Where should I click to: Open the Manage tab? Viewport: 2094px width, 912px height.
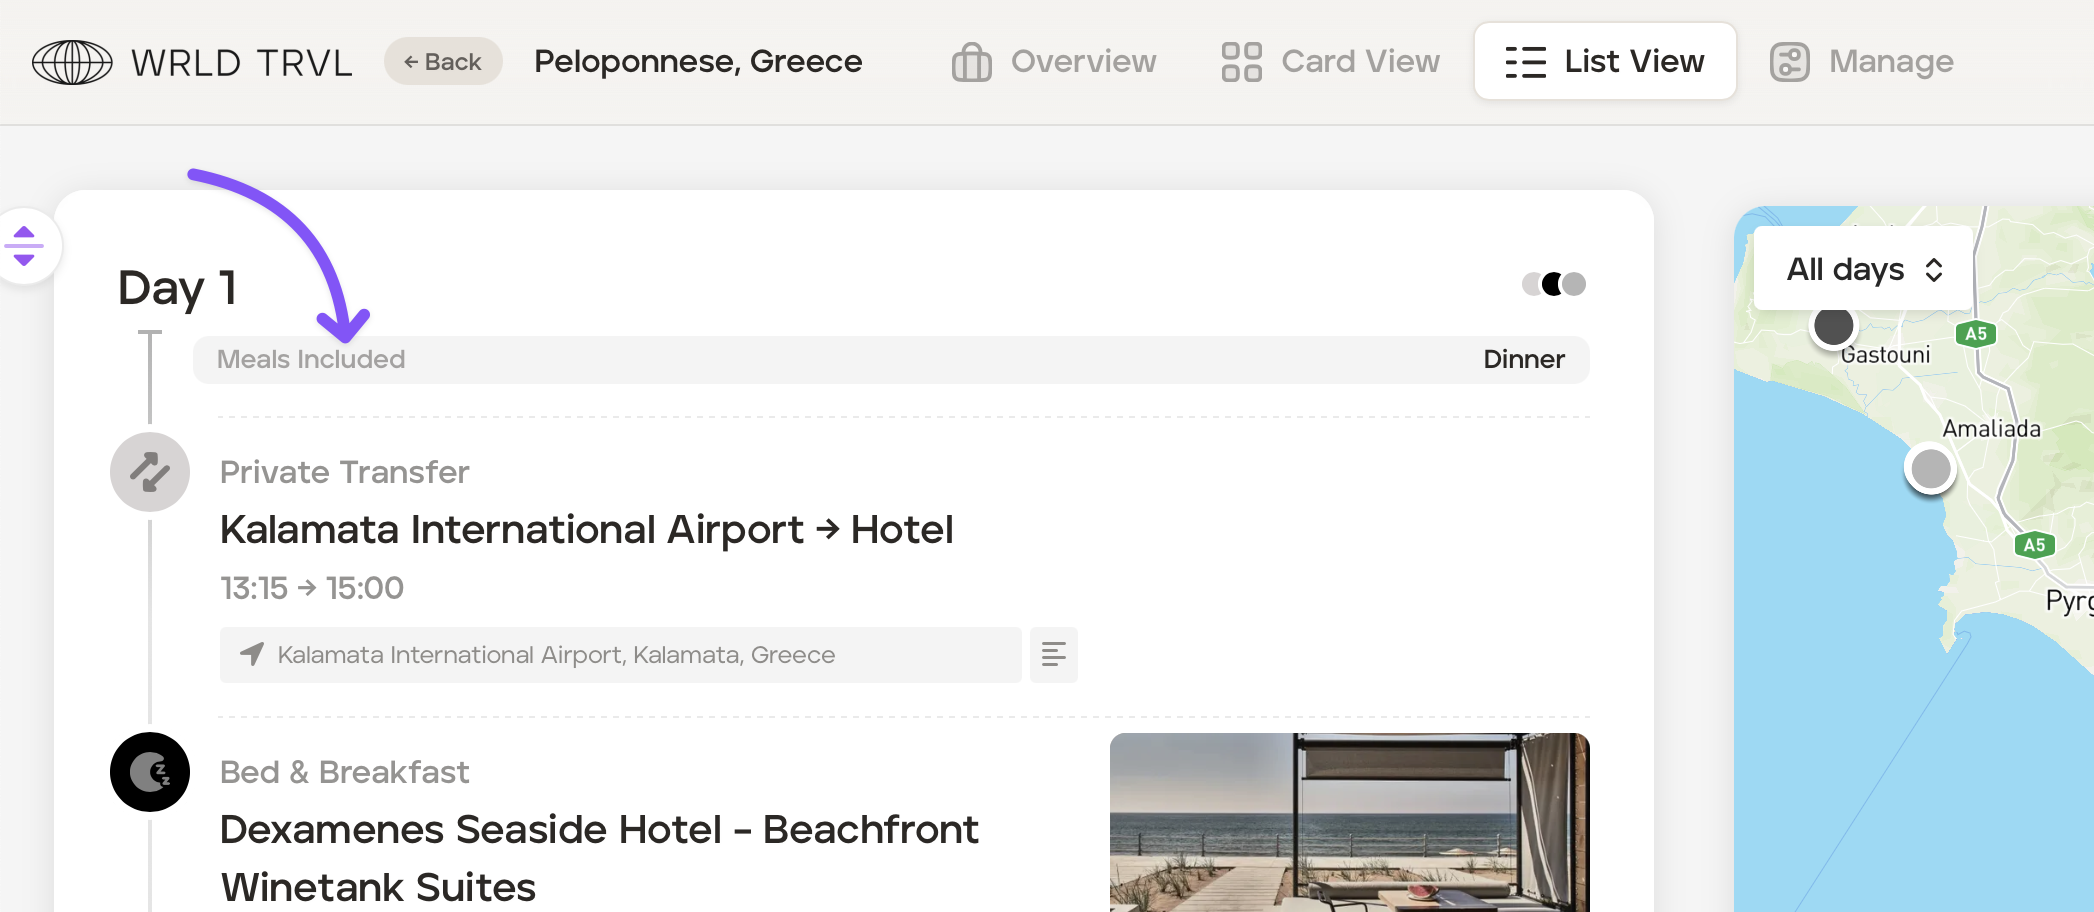coord(1861,62)
